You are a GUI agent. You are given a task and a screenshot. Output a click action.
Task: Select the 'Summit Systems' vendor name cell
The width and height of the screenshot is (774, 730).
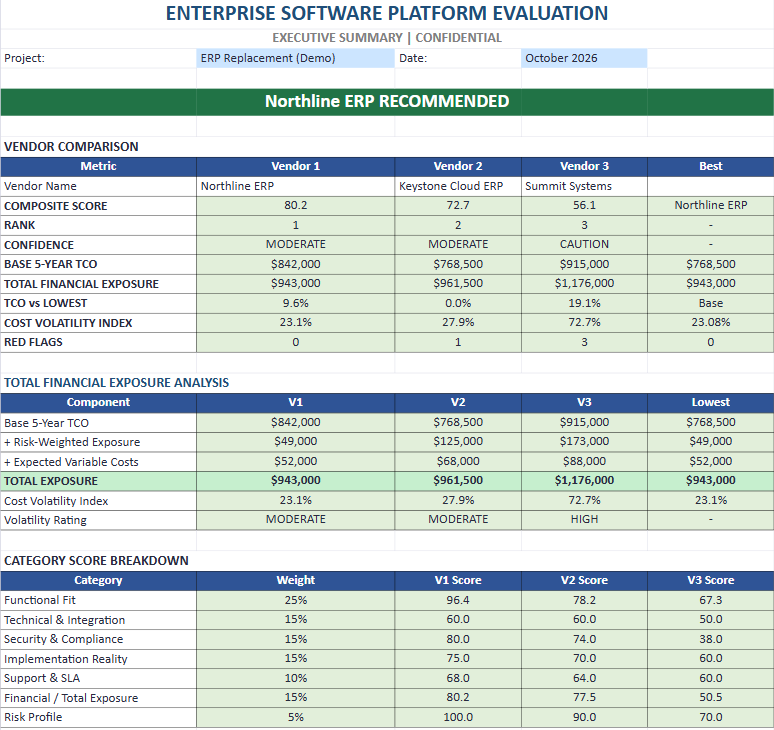tap(584, 186)
